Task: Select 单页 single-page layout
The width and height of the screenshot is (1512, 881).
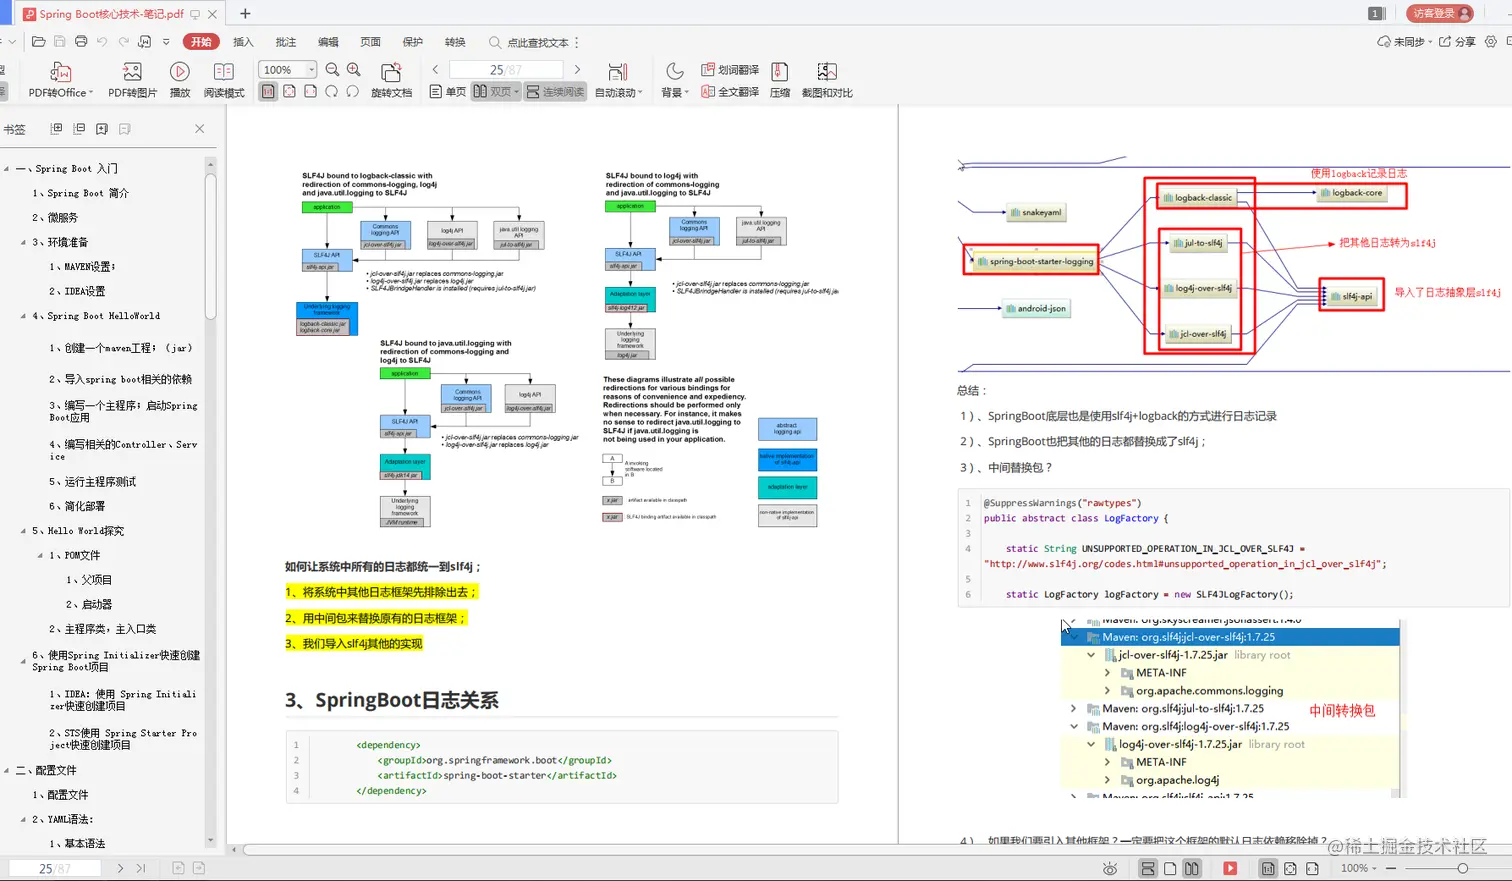Action: pos(448,92)
